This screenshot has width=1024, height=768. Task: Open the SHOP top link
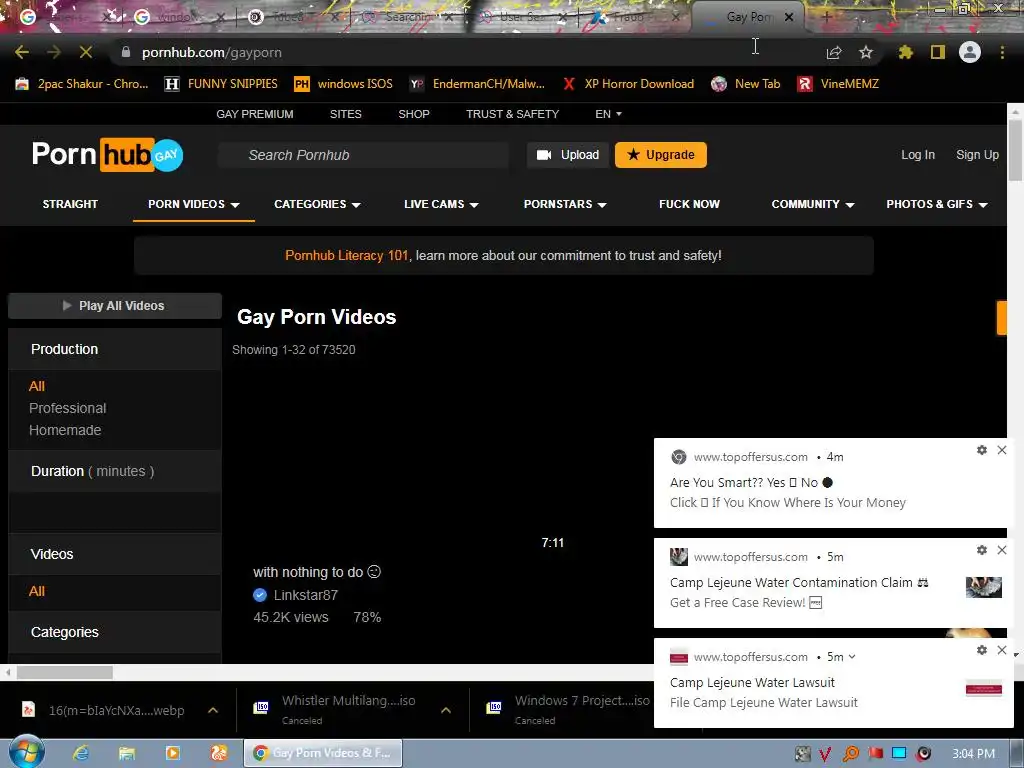coord(413,114)
